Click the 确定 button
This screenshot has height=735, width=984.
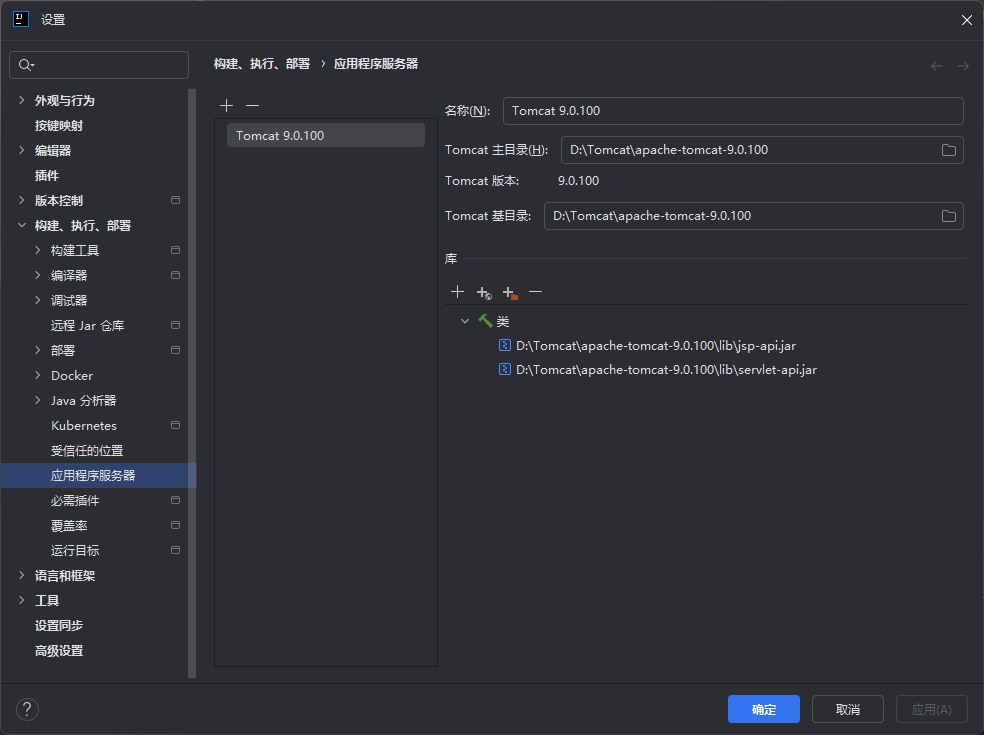764,709
